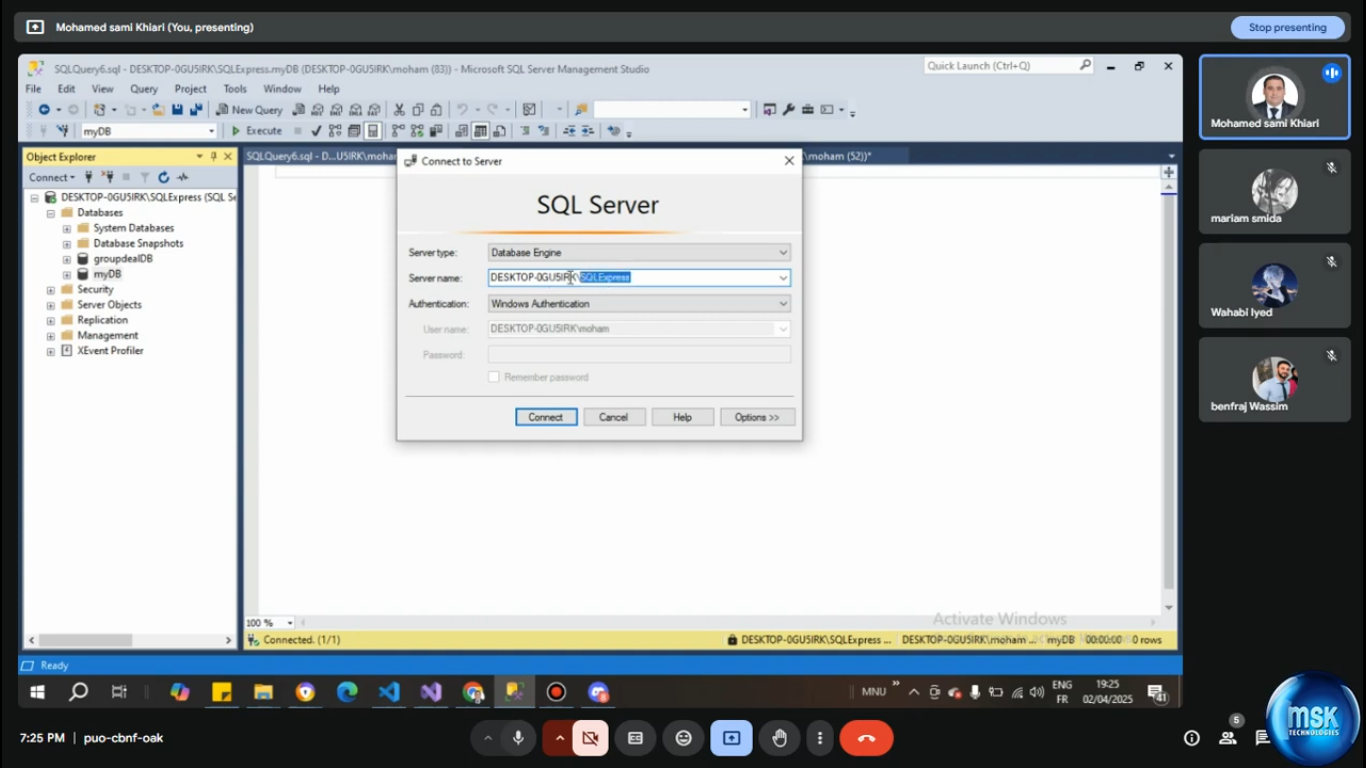
Task: Click the Save All icon in toolbar
Action: (196, 110)
